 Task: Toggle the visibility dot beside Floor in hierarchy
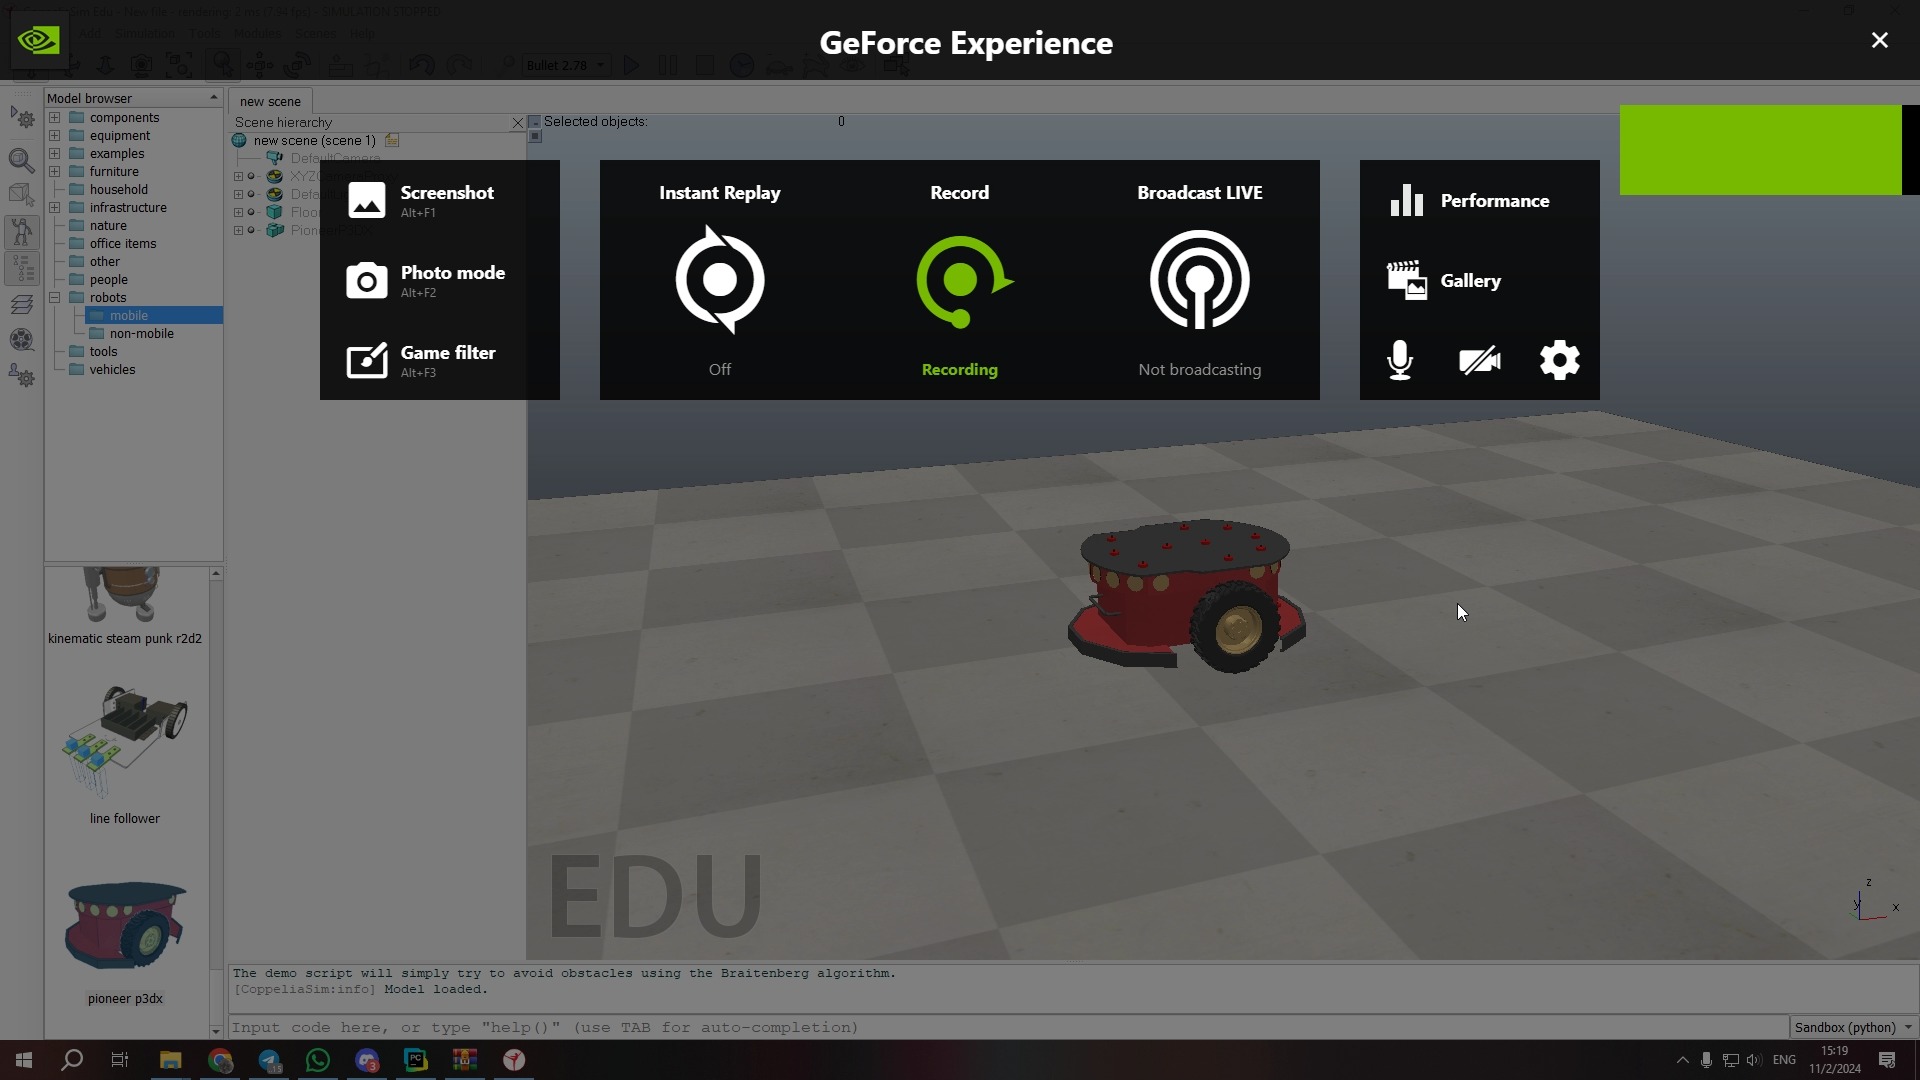252,212
